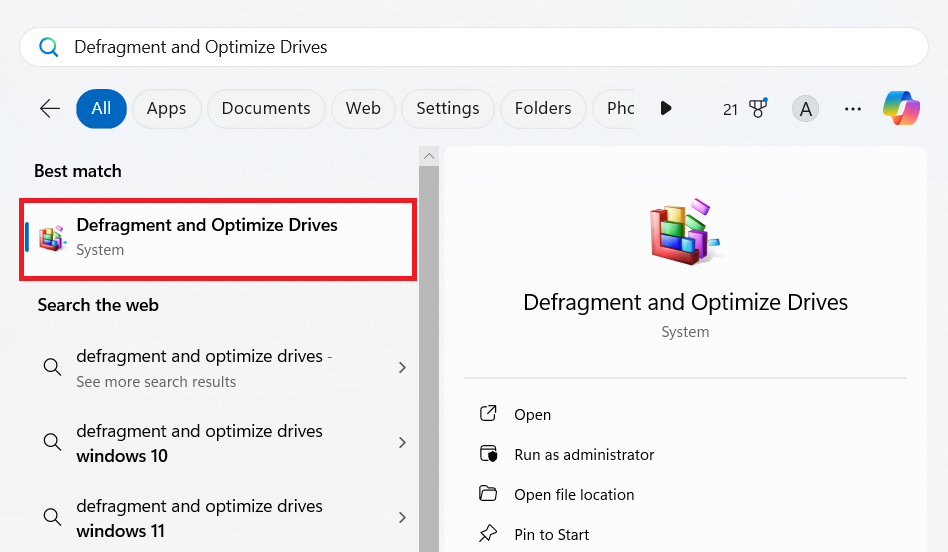The image size is (948, 552).
Task: Click the 'Search the web' section heading
Action: point(98,305)
